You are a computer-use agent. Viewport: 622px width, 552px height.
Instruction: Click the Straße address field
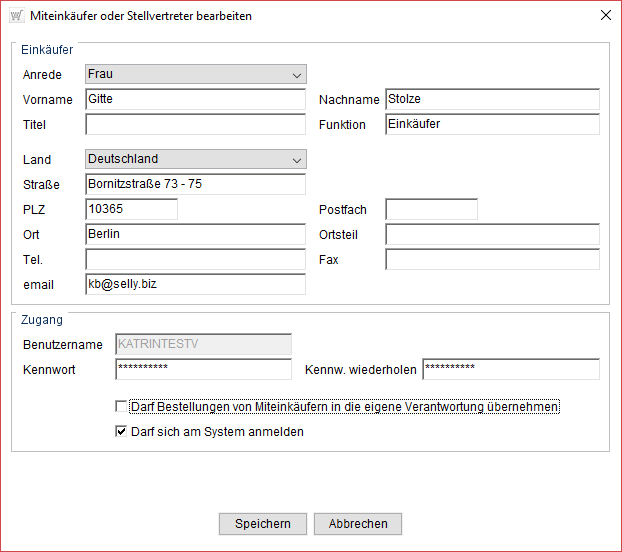pos(195,184)
